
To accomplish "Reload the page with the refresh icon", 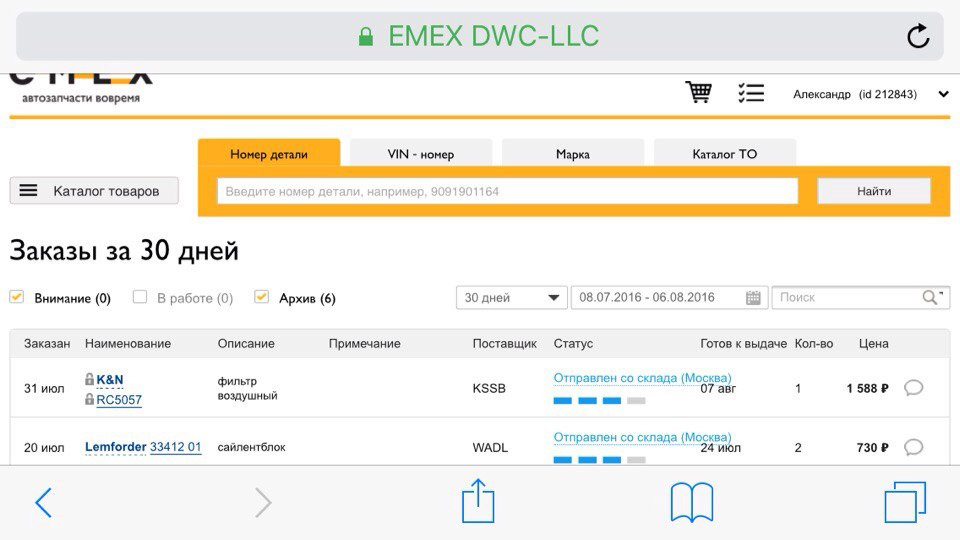I will (918, 36).
